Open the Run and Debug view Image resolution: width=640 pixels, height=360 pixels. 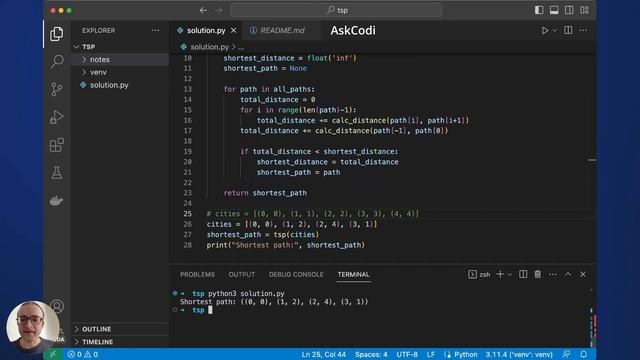57,117
